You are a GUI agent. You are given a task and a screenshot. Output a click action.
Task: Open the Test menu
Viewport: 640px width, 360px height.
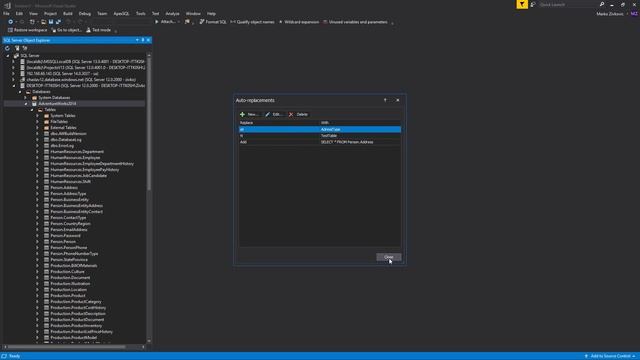(156, 13)
